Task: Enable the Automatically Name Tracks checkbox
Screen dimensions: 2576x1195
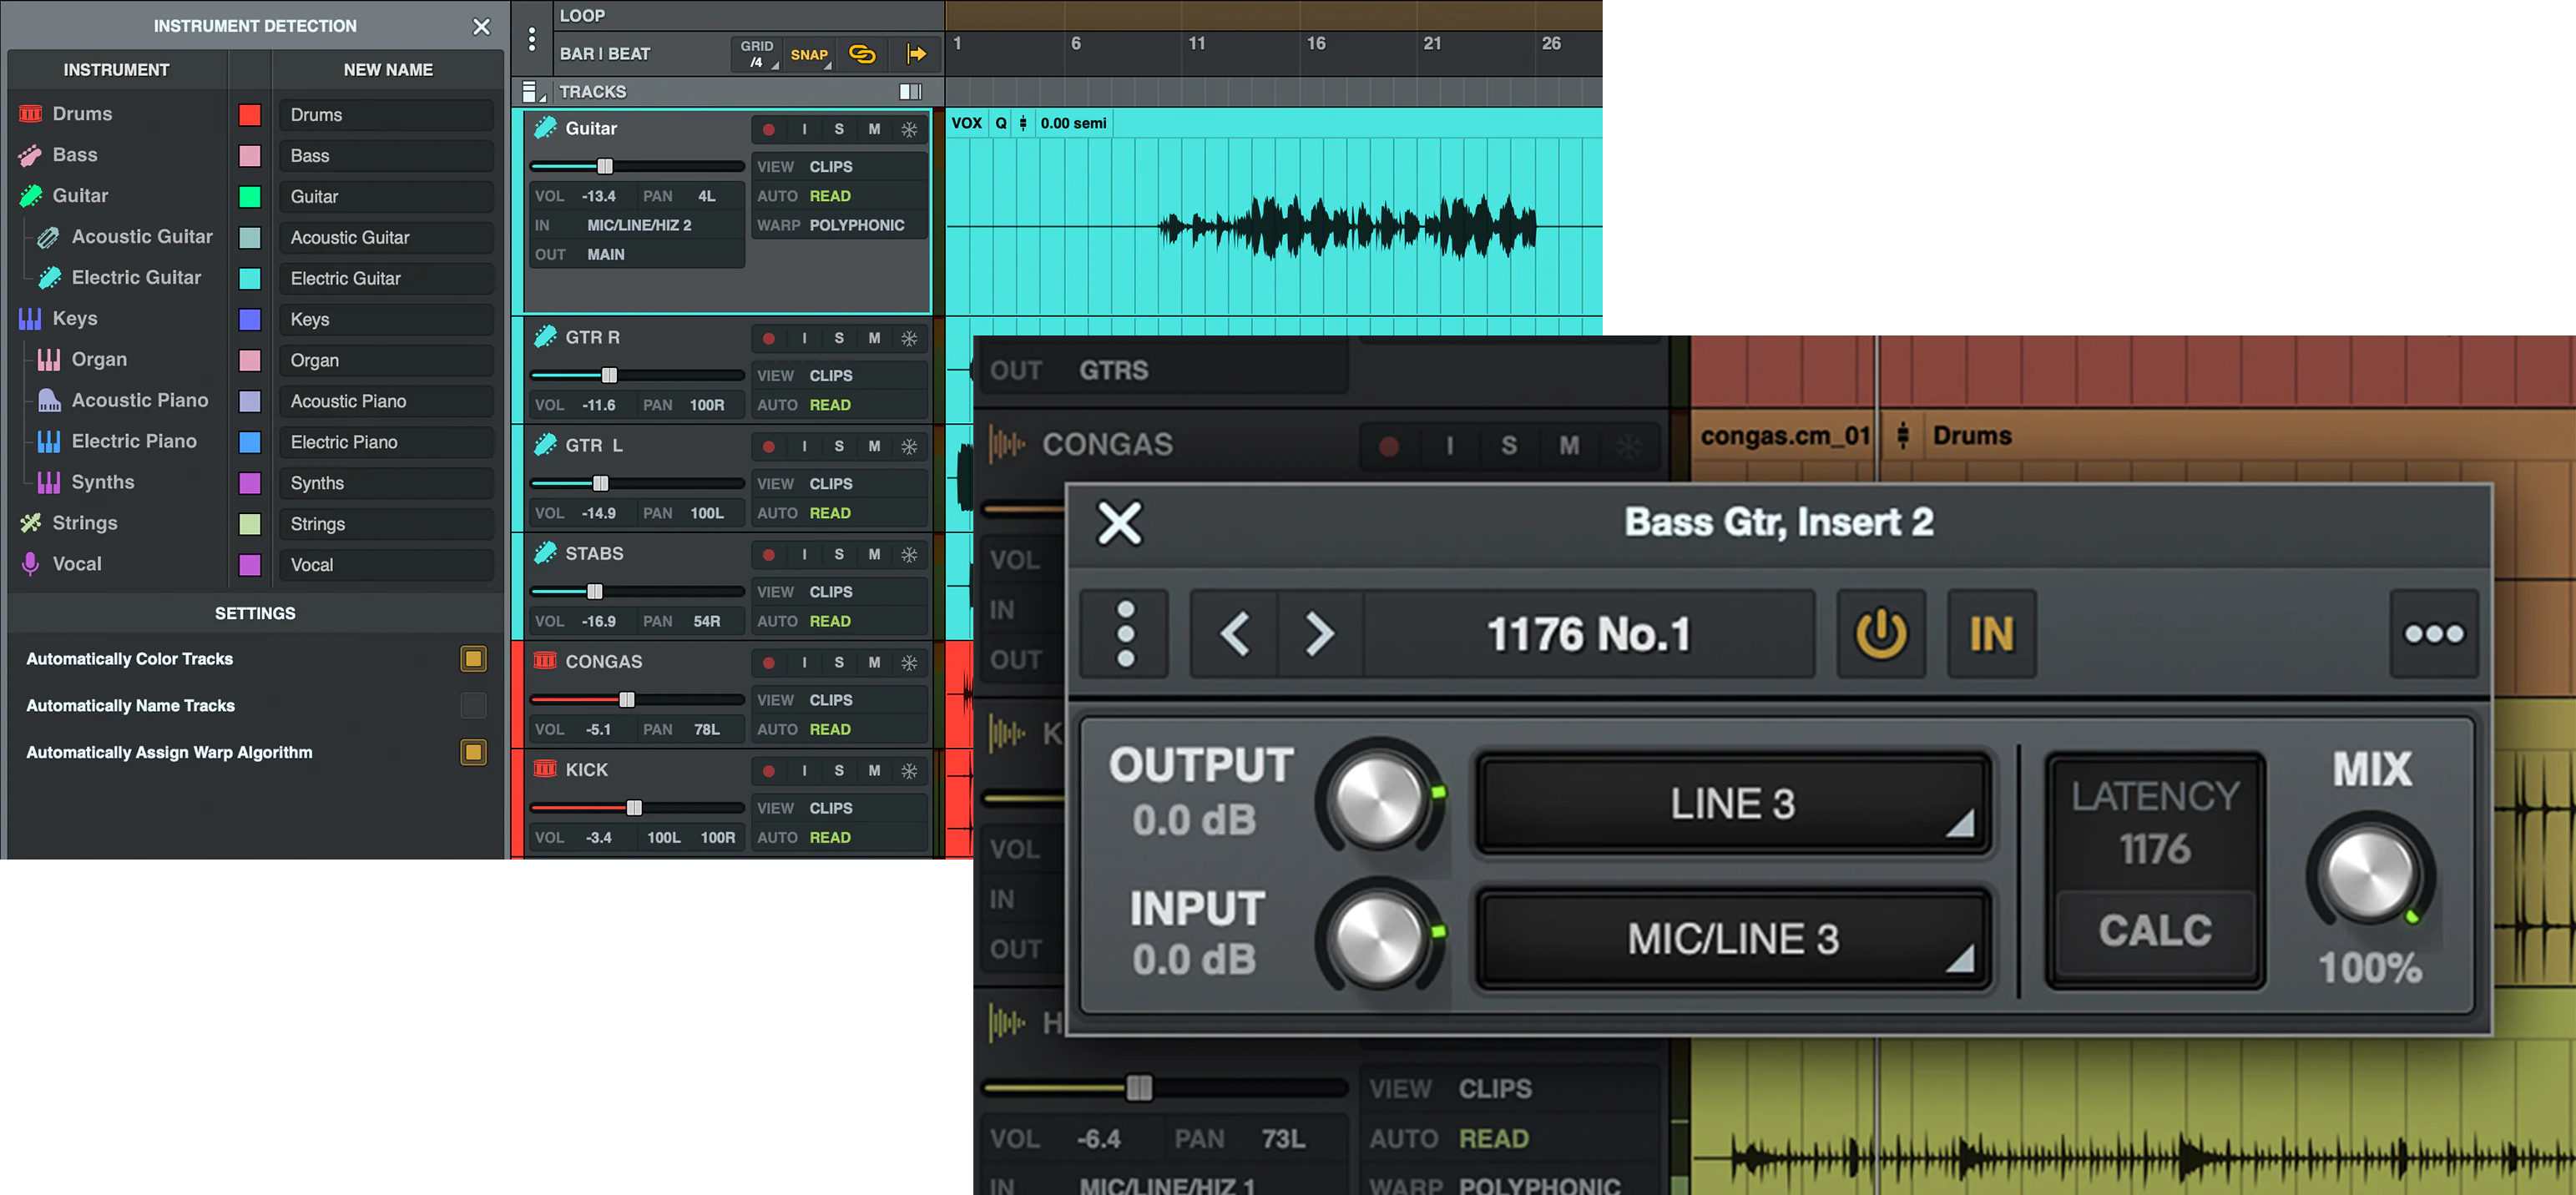Action: 473,706
